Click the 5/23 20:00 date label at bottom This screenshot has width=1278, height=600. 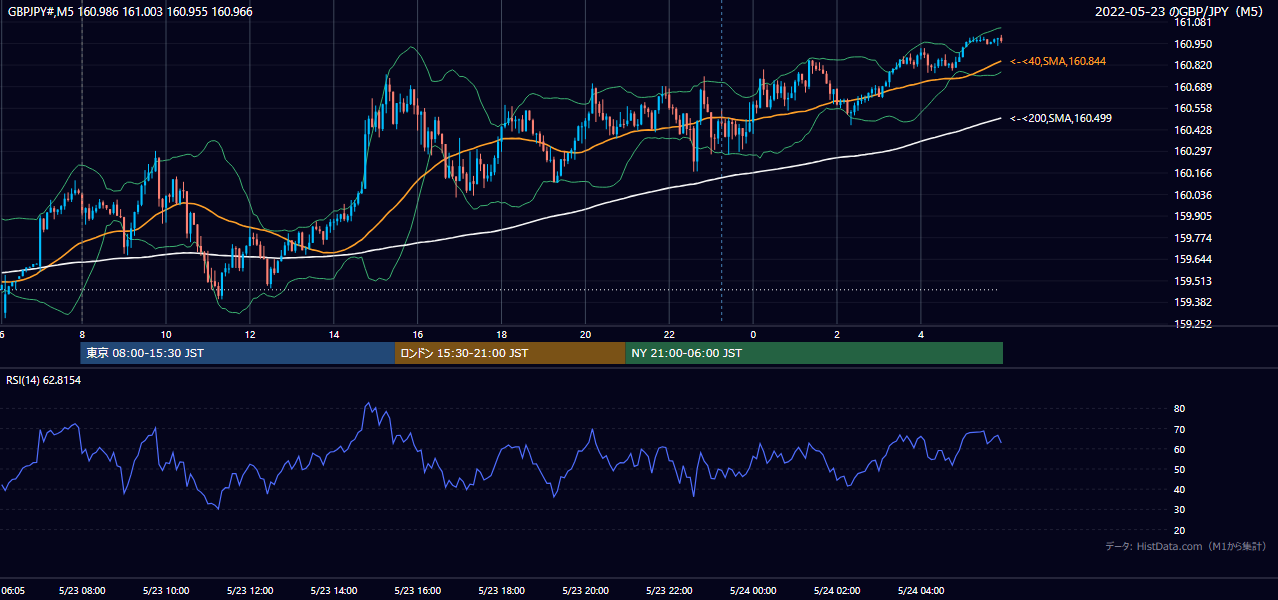click(x=586, y=591)
